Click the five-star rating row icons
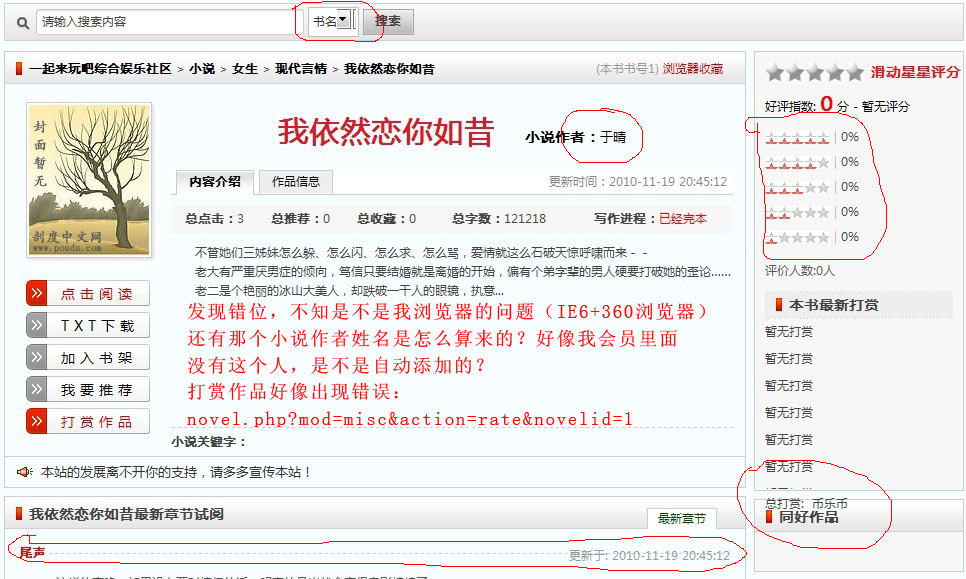Viewport: 966px width, 579px height. tap(797, 137)
